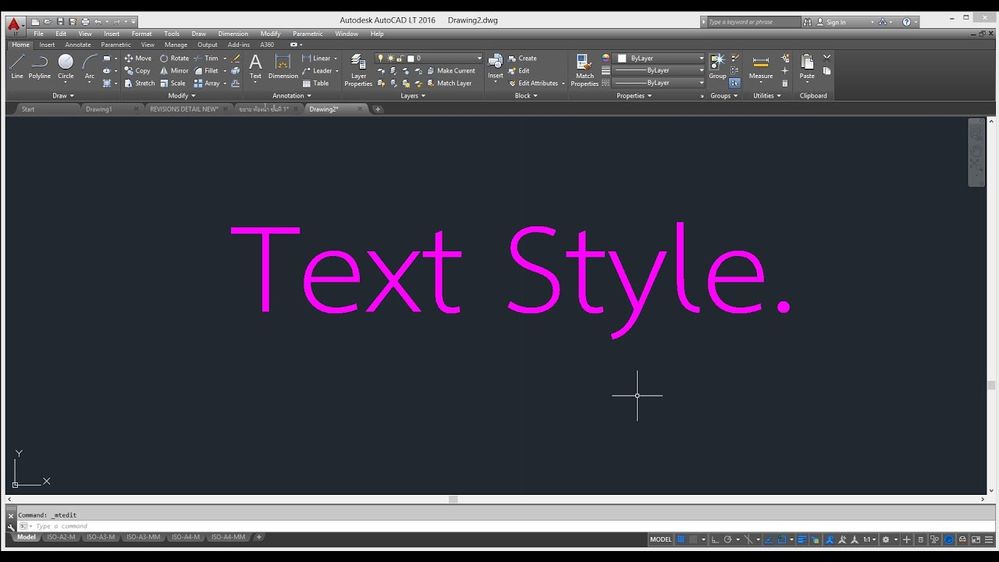Open the File menu
The height and width of the screenshot is (562, 999).
pyautogui.click(x=38, y=34)
